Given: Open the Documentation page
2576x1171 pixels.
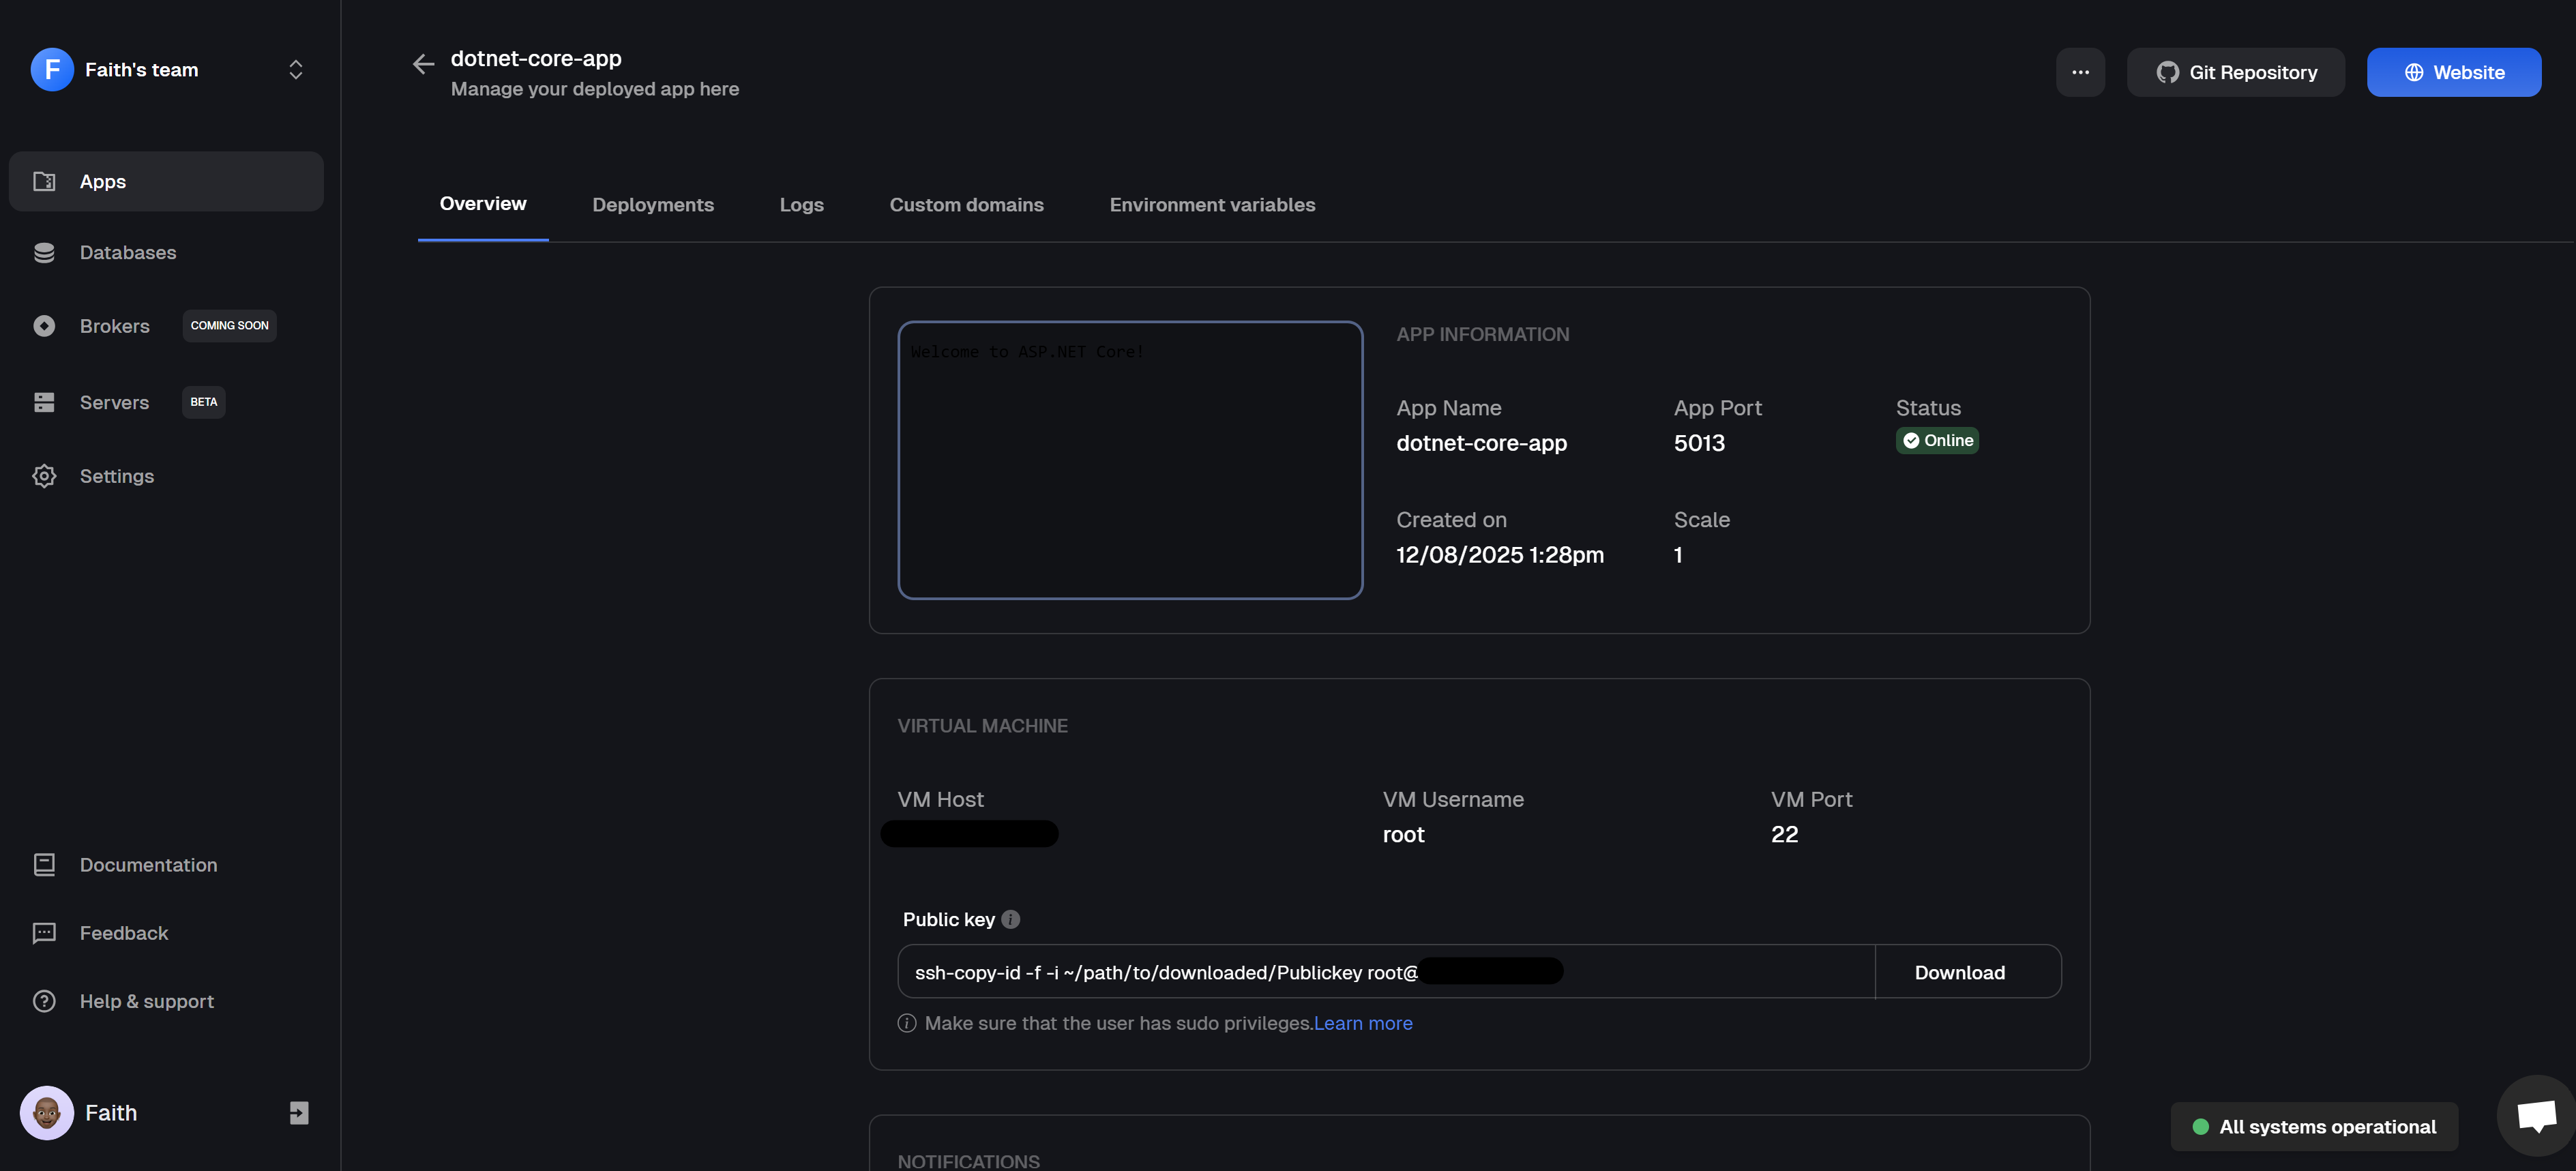Looking at the screenshot, I should tap(148, 864).
